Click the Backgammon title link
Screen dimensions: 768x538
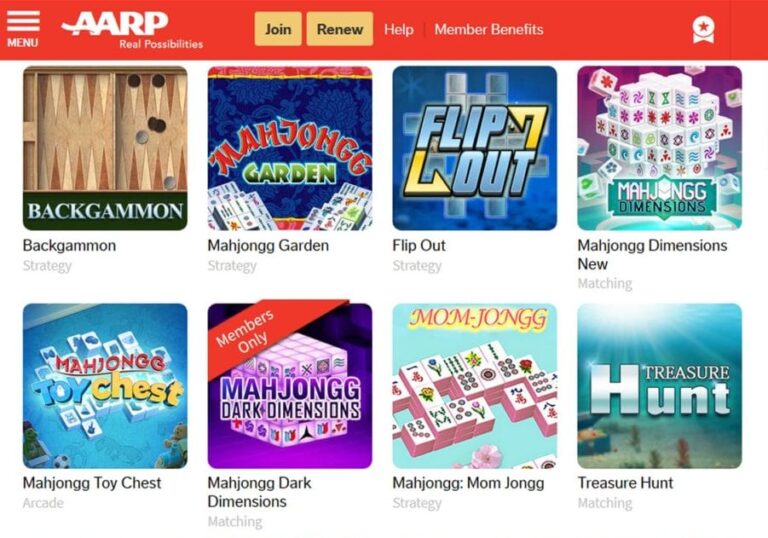69,245
